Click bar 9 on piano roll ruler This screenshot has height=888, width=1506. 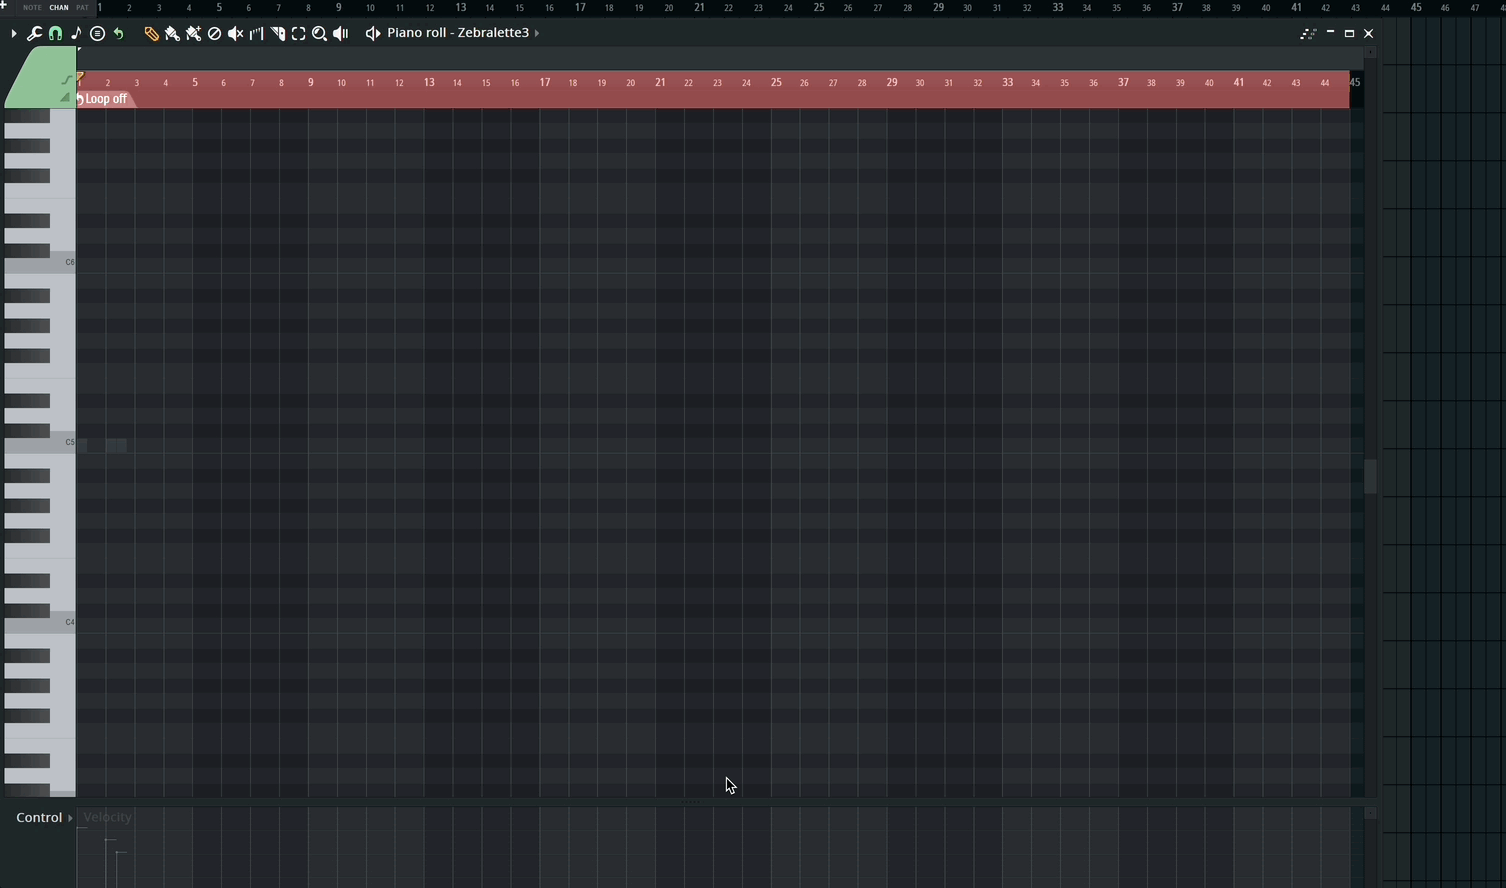[x=311, y=82]
